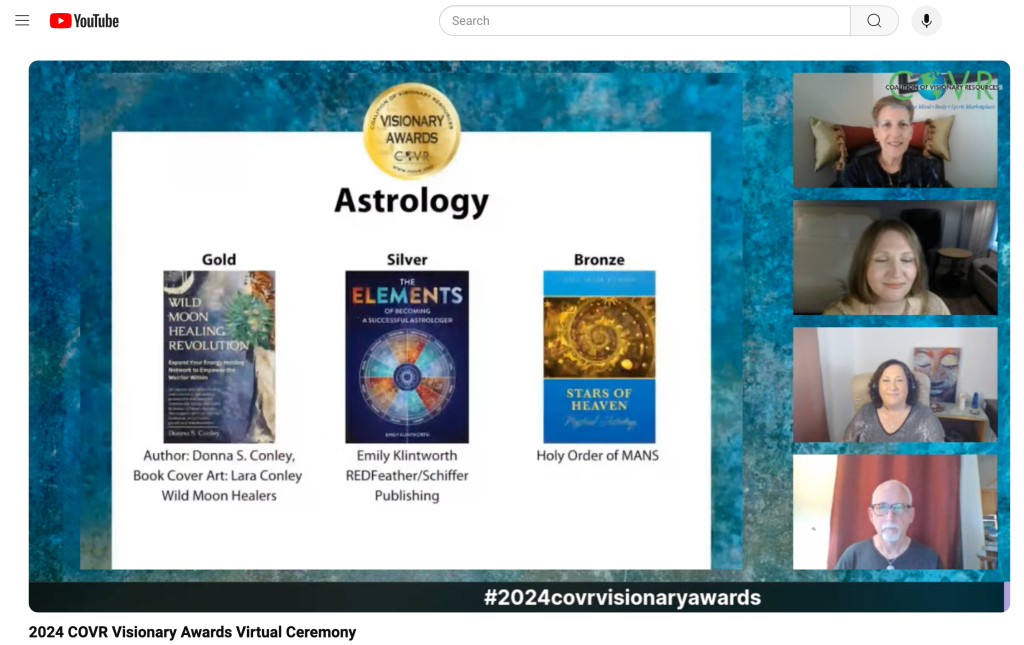
Task: Click the bottom participant with glasses
Action: point(894,512)
